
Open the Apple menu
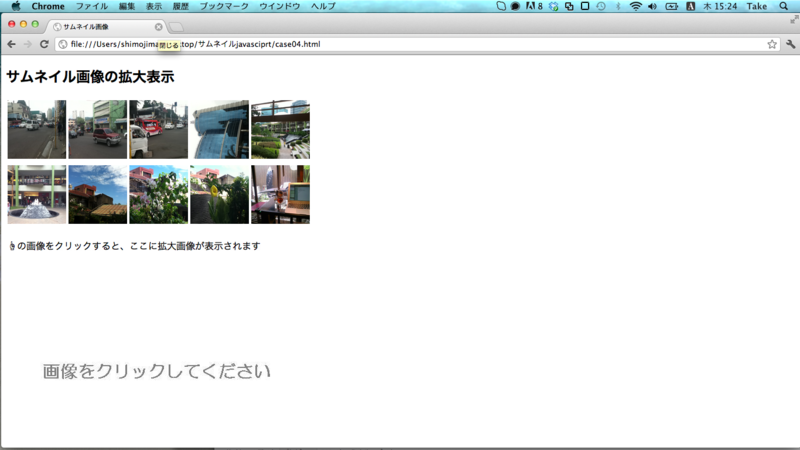[16, 6]
